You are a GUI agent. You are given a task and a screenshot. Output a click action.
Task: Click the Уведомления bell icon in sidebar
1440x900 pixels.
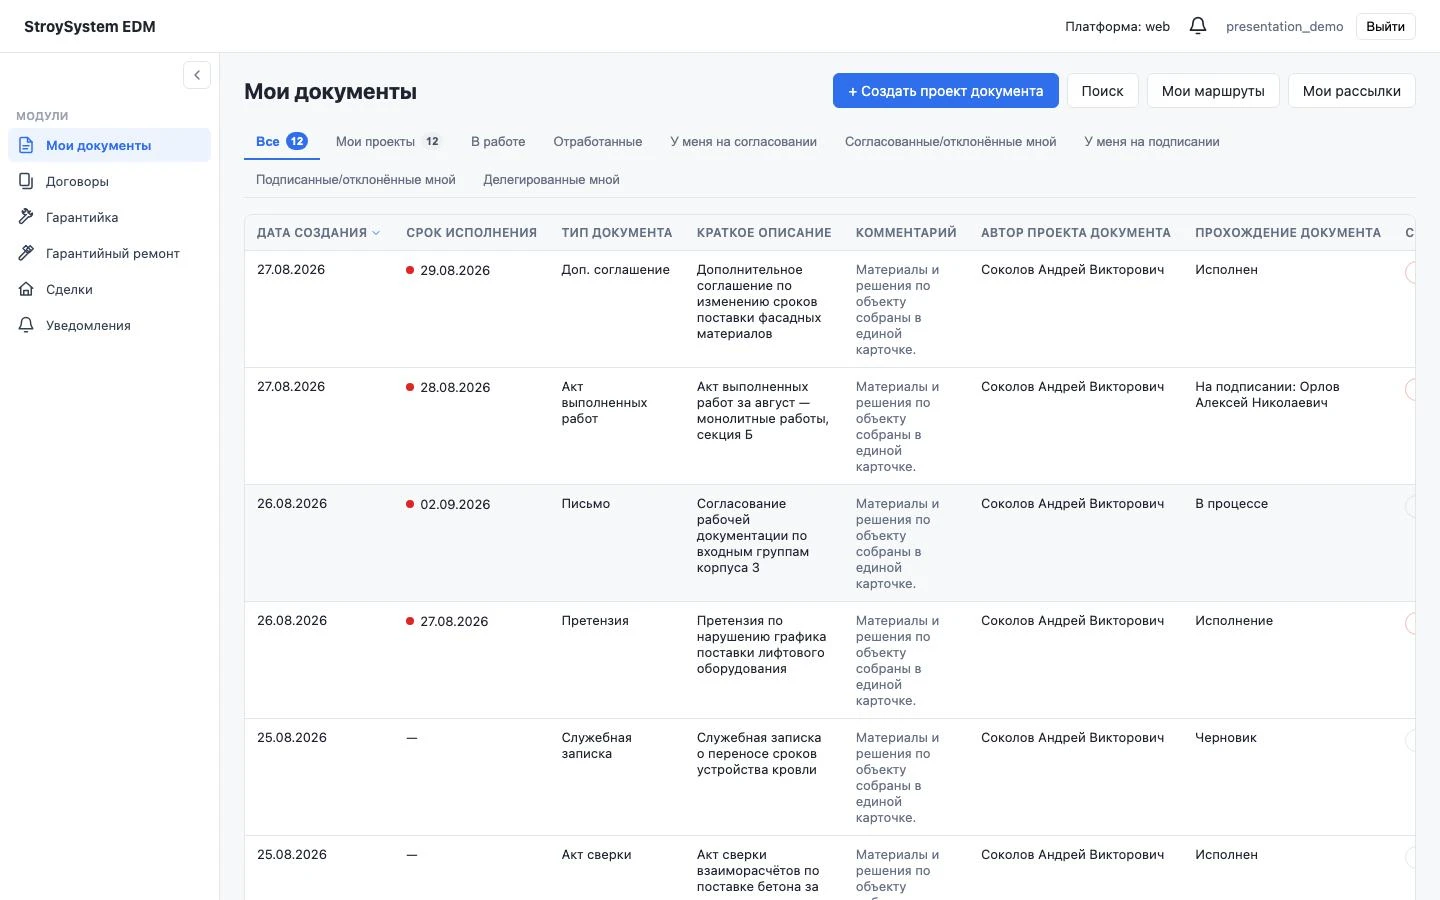pos(27,325)
